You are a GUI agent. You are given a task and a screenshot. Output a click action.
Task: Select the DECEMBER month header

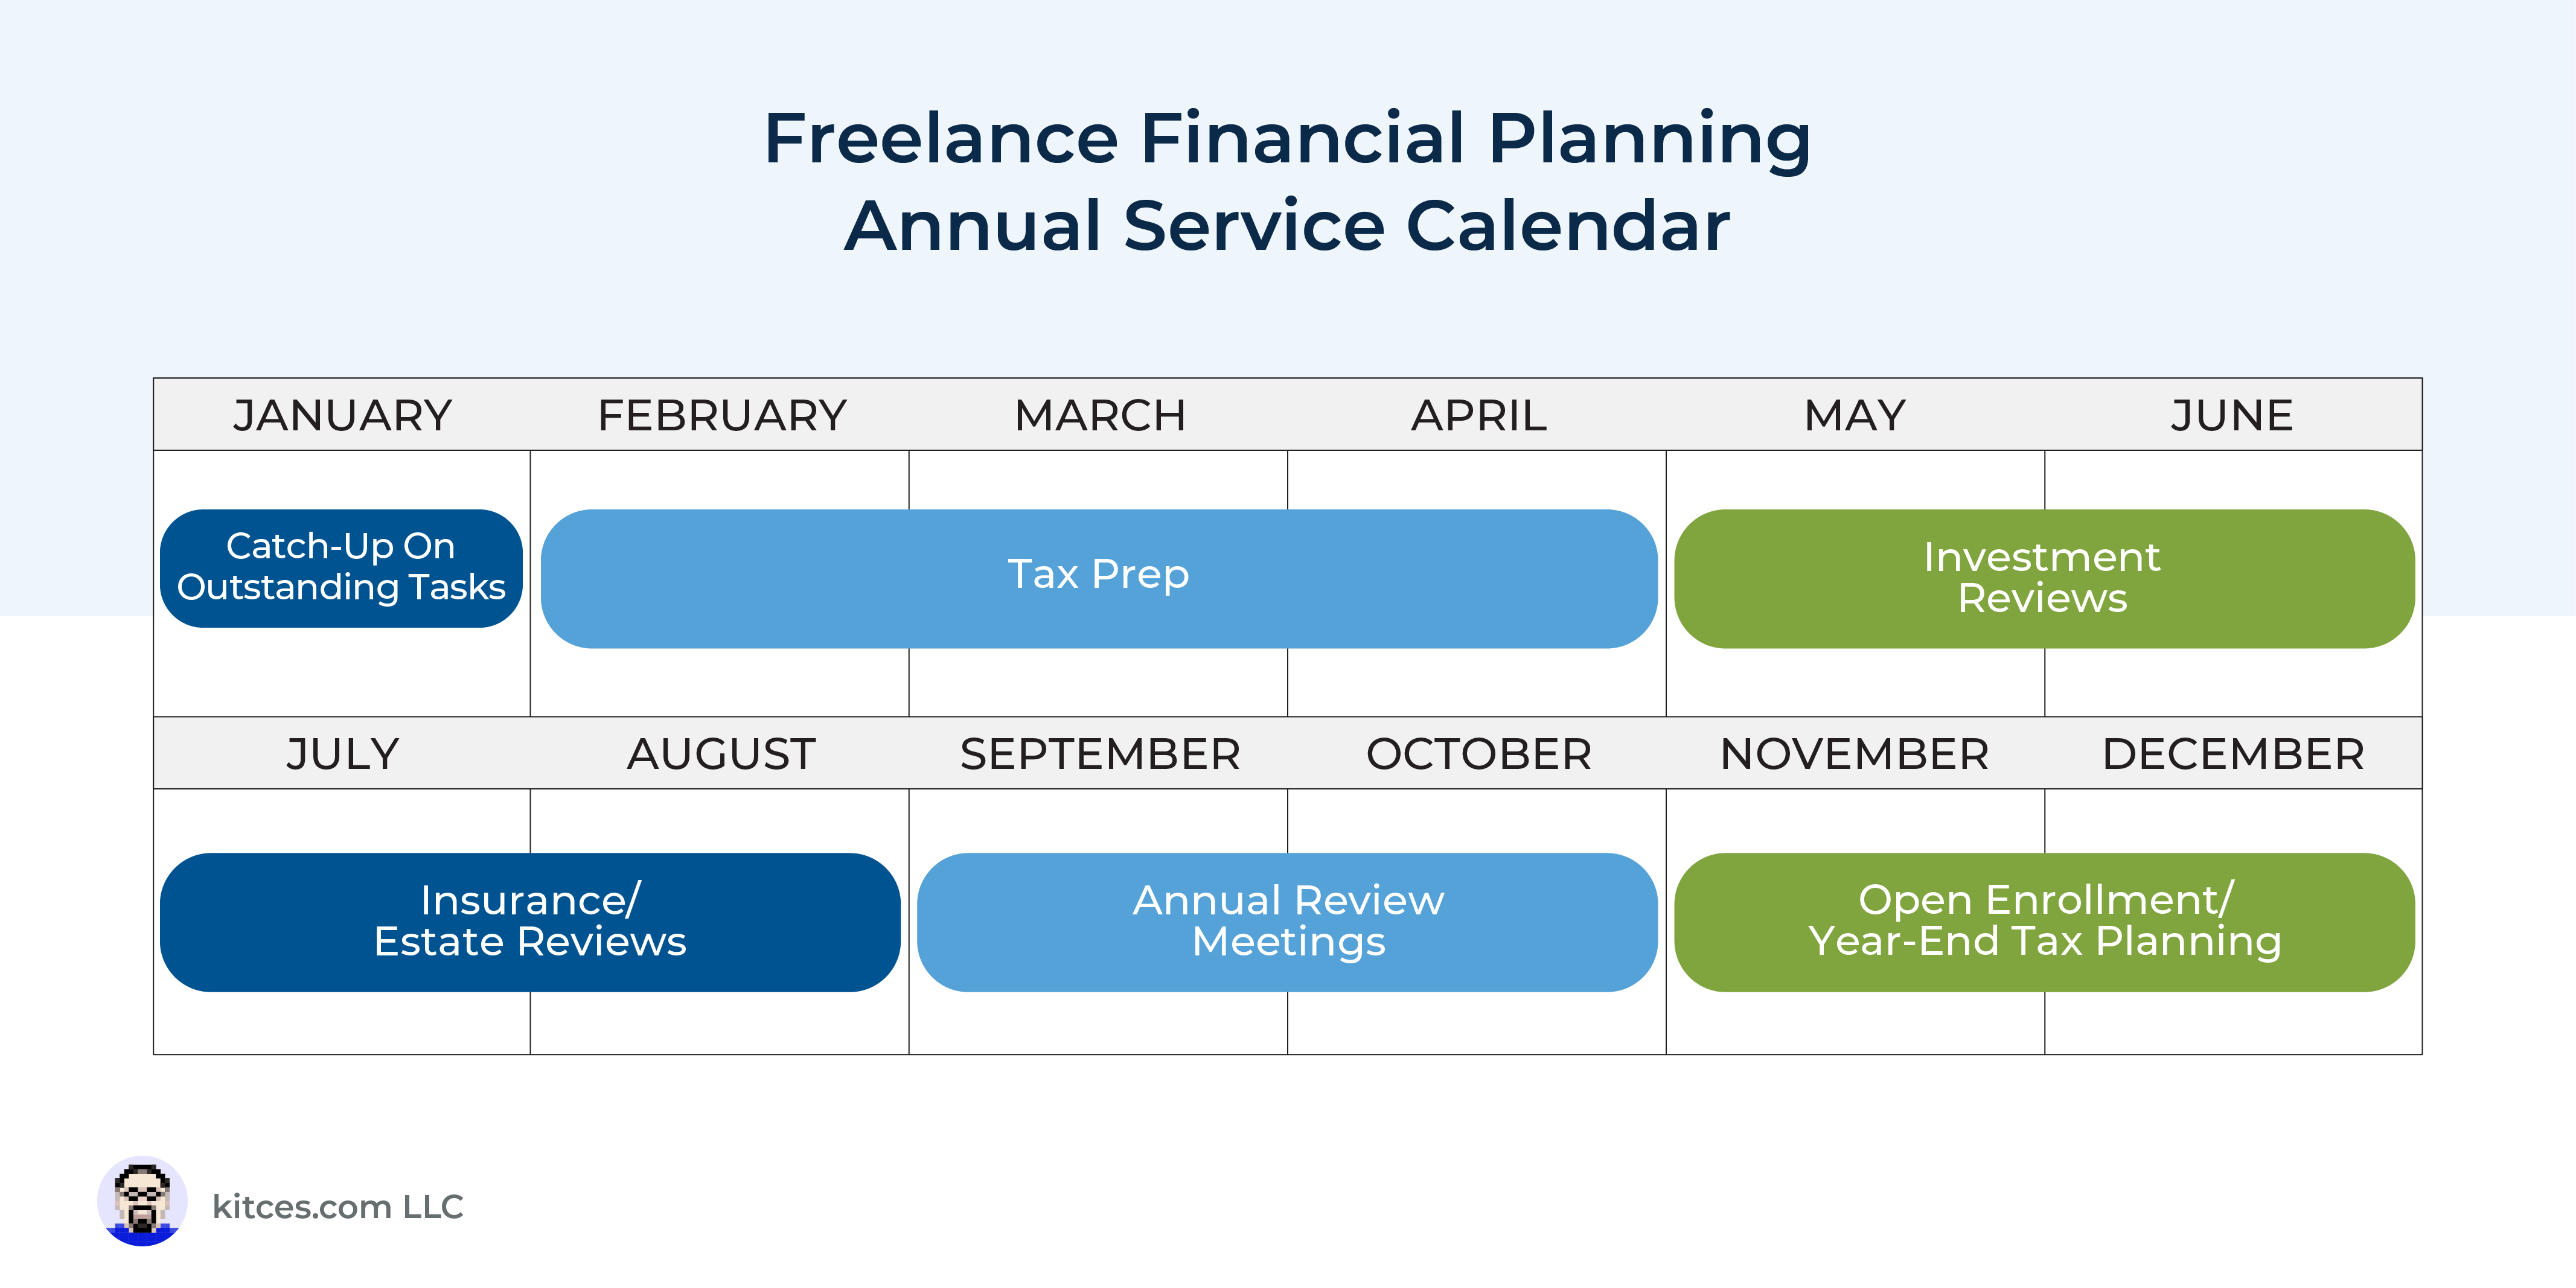2233,753
